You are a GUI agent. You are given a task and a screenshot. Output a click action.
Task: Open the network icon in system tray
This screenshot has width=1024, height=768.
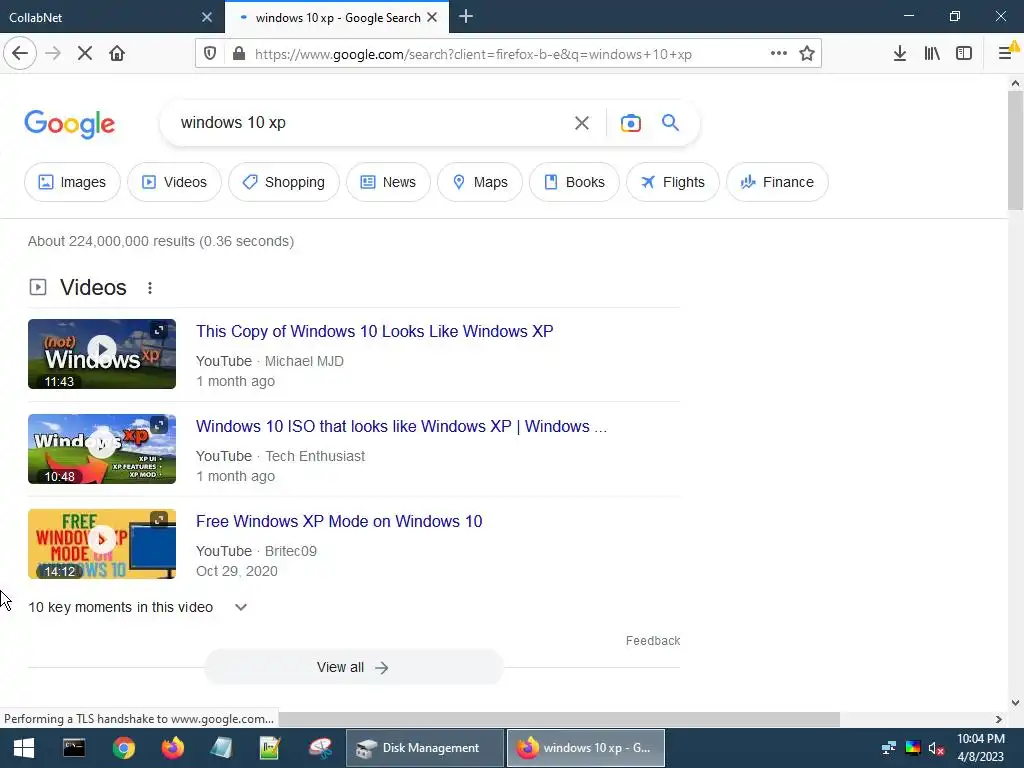(x=889, y=748)
